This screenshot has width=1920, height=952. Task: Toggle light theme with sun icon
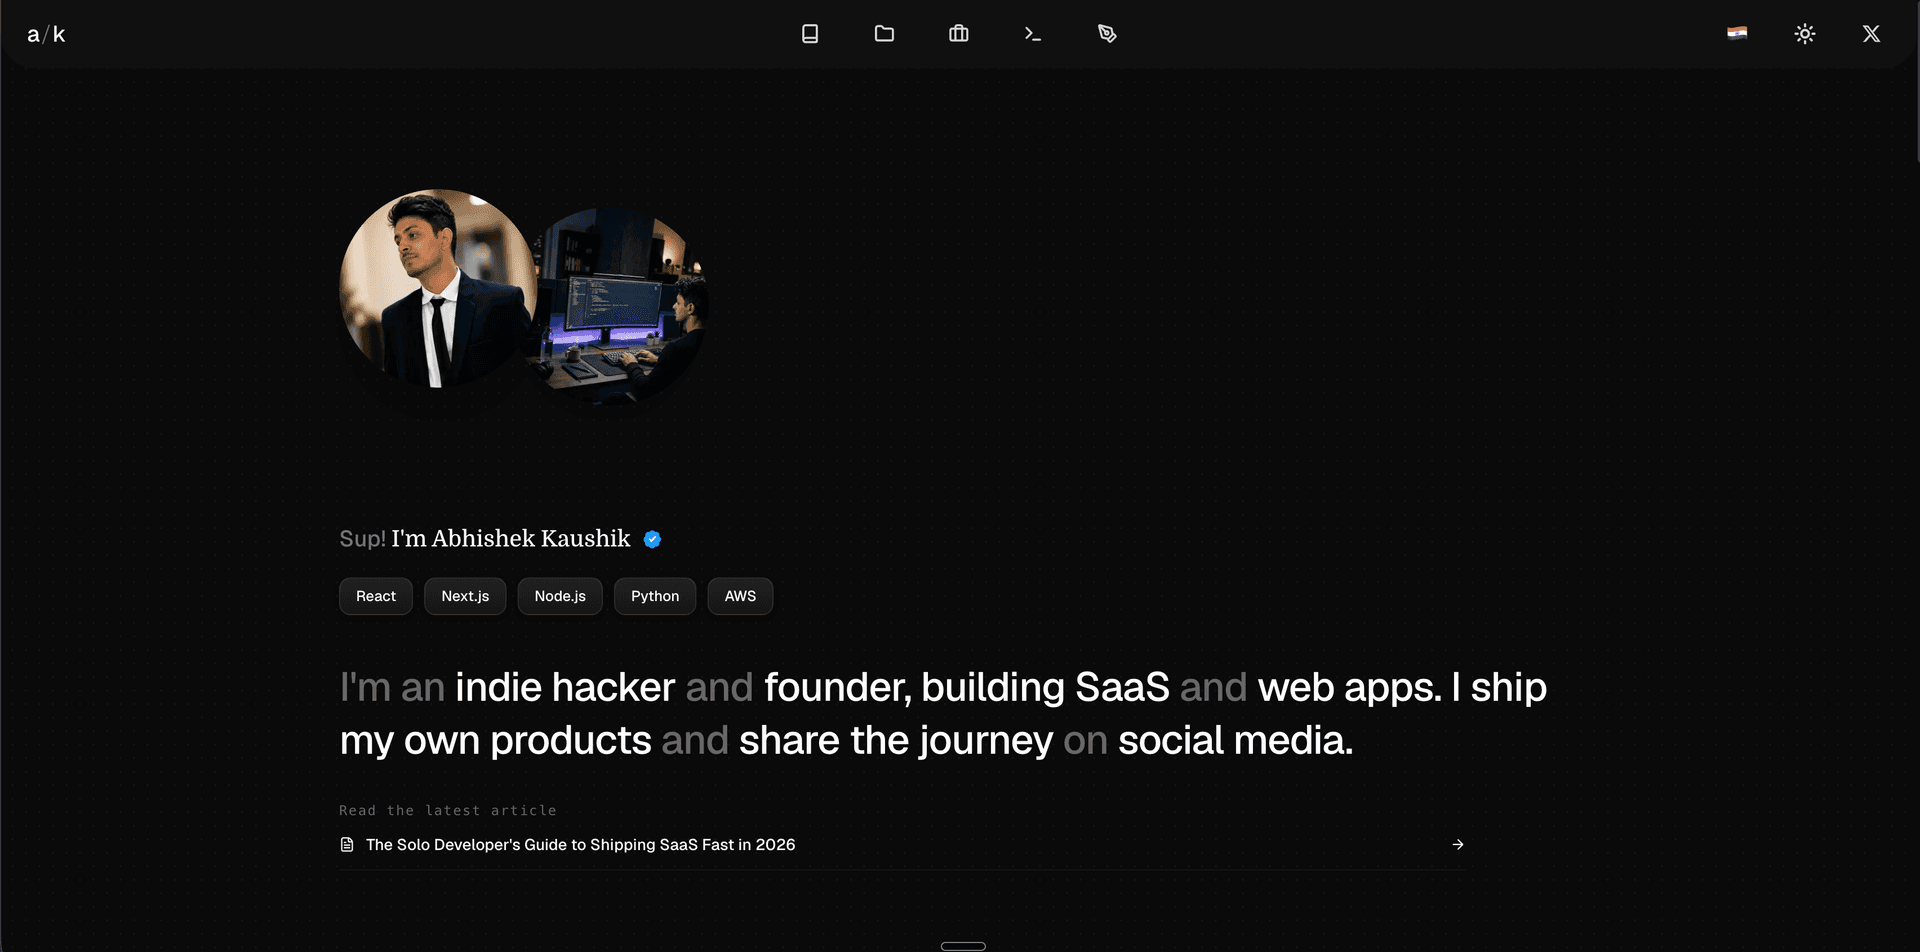(1805, 34)
